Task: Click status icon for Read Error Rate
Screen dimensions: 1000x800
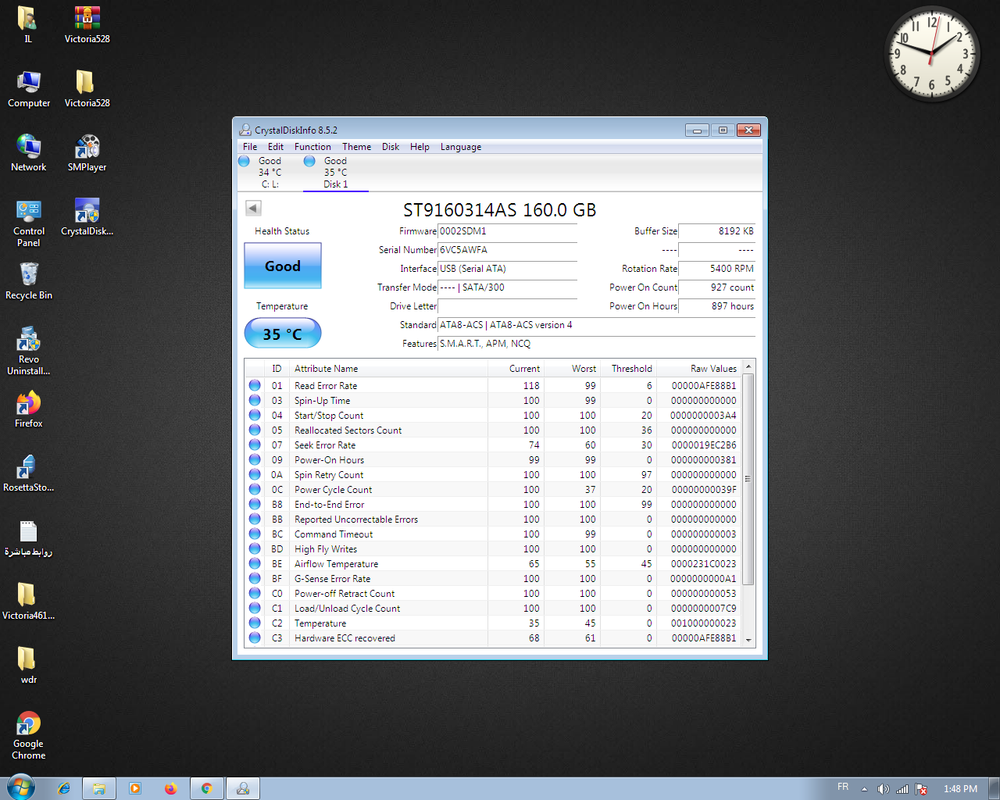Action: 254,385
